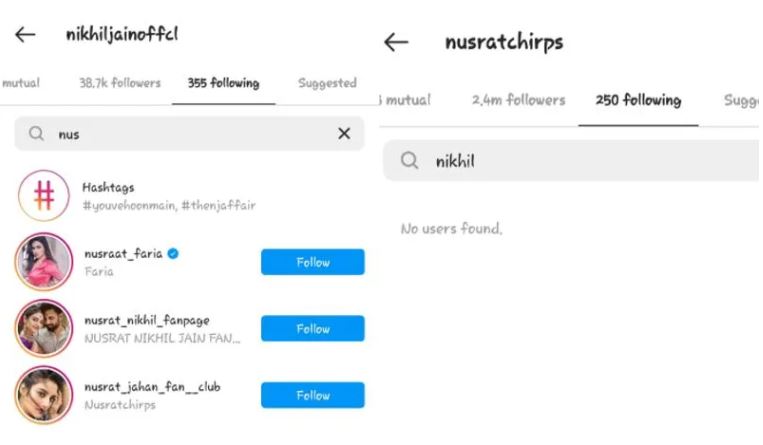Go back from nikhiljainoffcl following list
Viewport: 763px width, 445px height.
pyautogui.click(x=25, y=35)
